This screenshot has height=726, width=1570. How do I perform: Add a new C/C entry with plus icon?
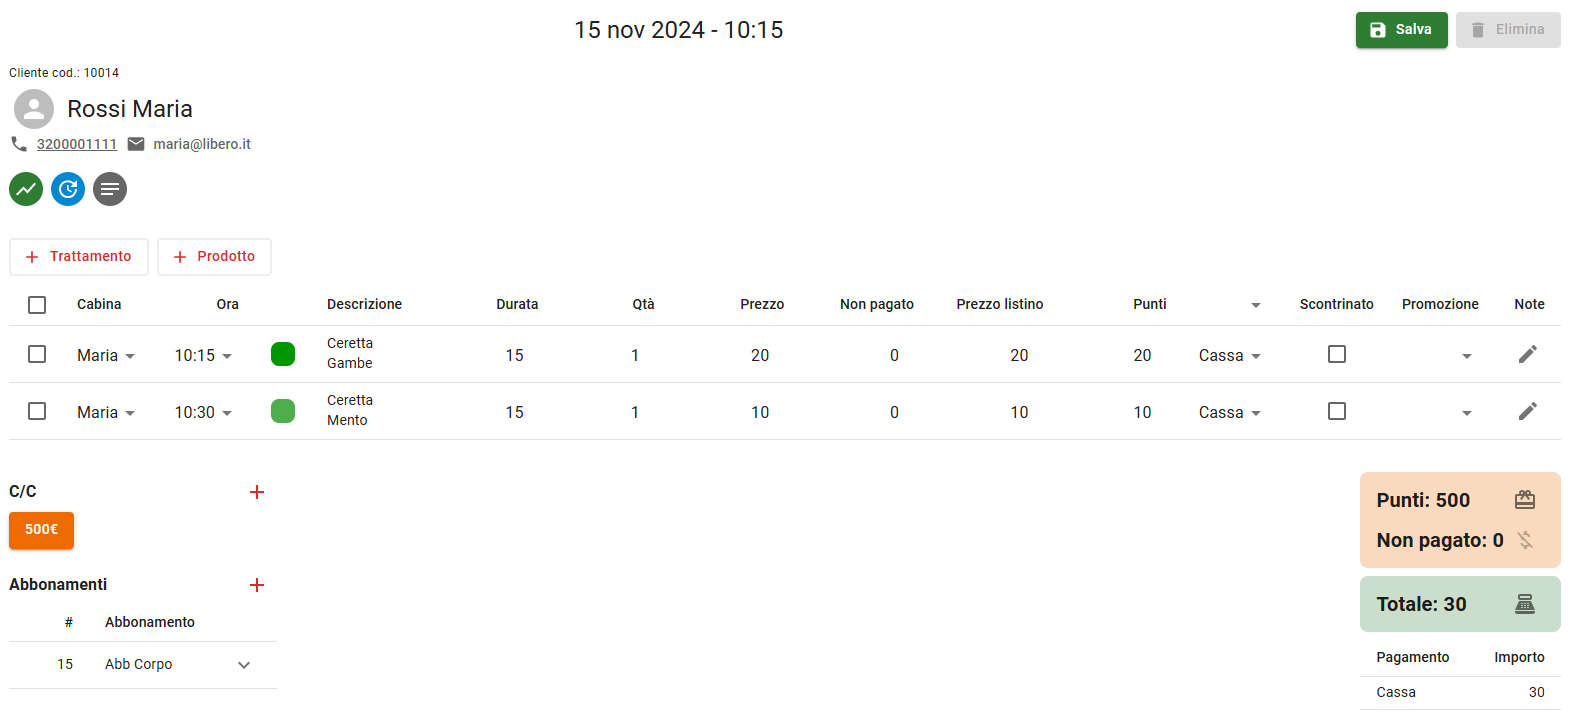(x=257, y=492)
